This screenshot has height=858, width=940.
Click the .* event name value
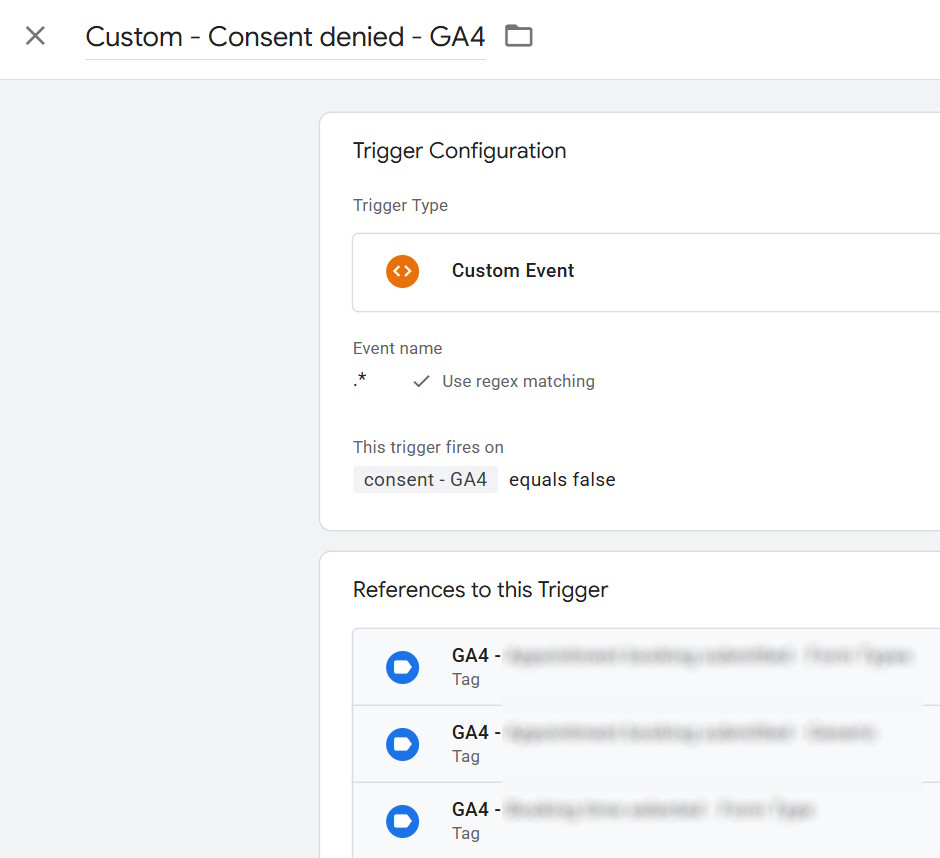pos(360,380)
